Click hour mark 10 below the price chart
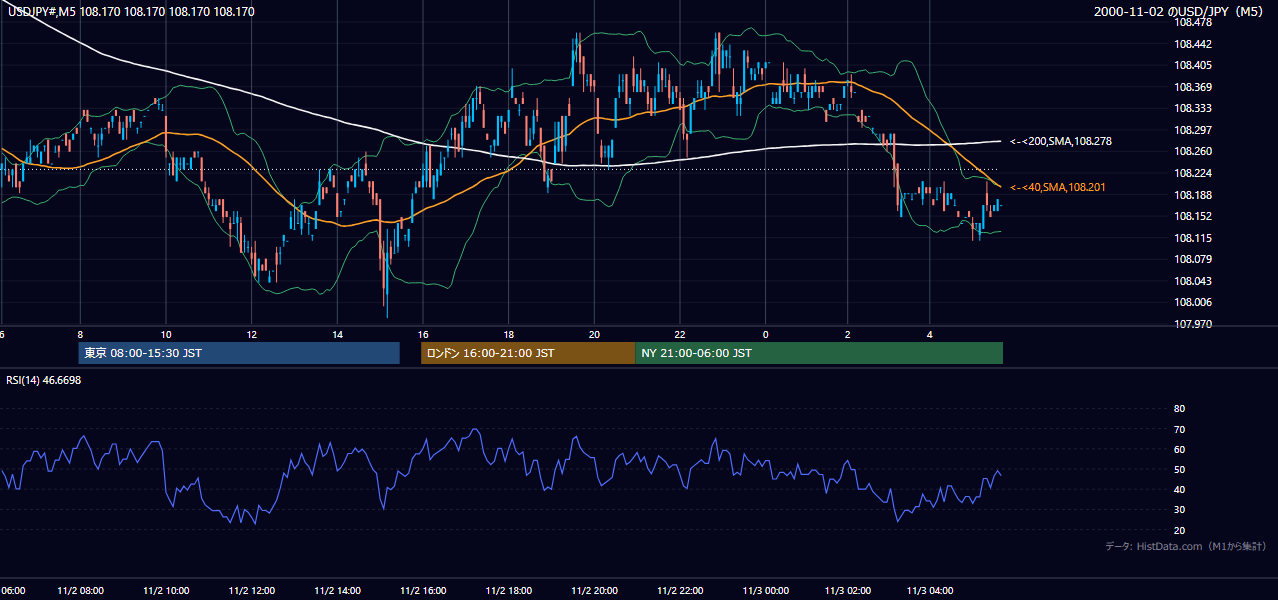 [166, 334]
